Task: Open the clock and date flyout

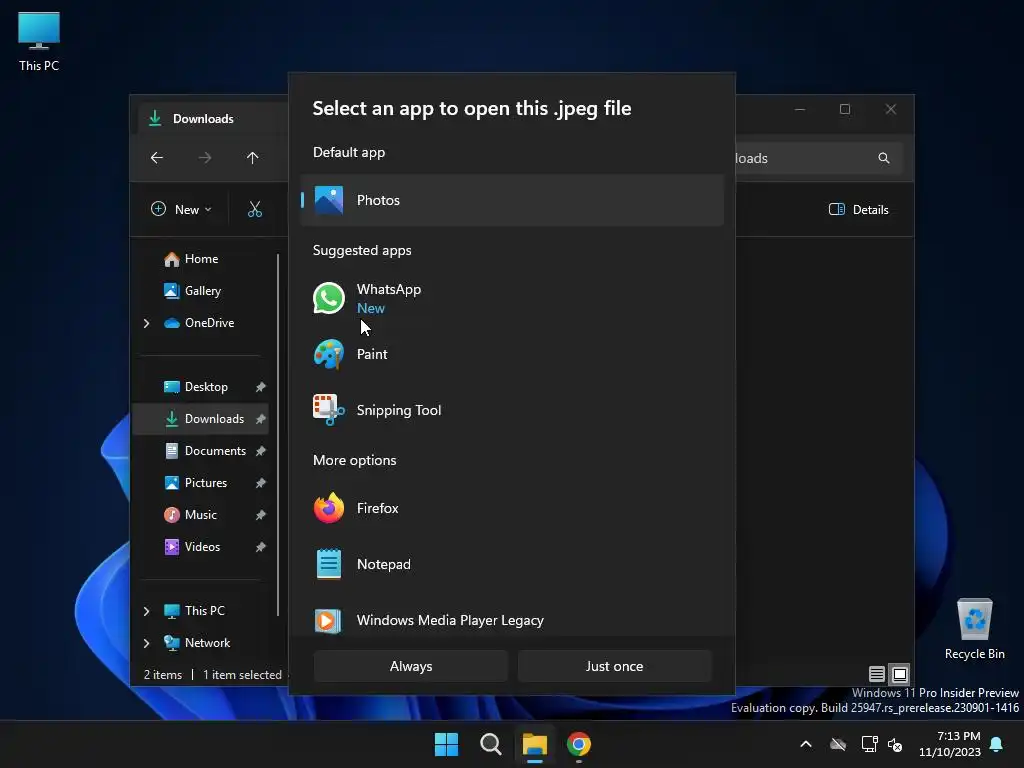Action: 950,744
